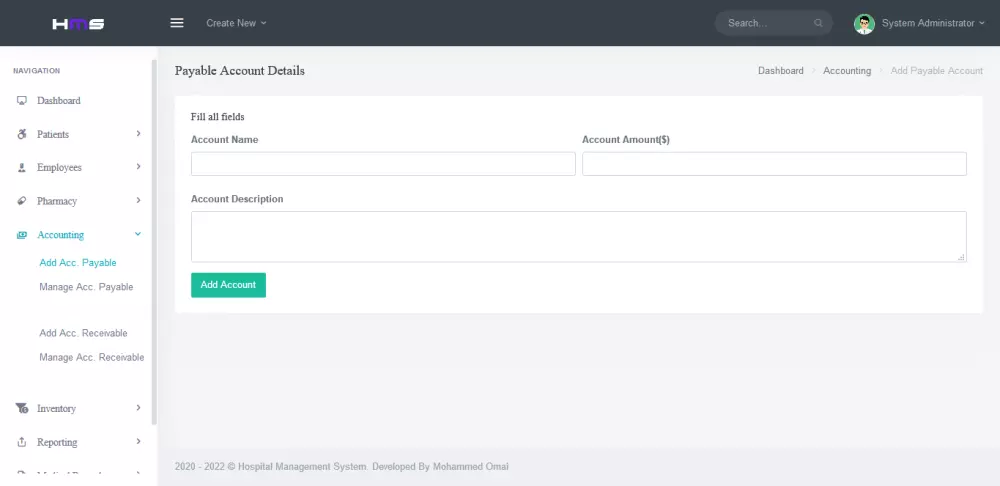Select Reporting in the navigation

57,442
